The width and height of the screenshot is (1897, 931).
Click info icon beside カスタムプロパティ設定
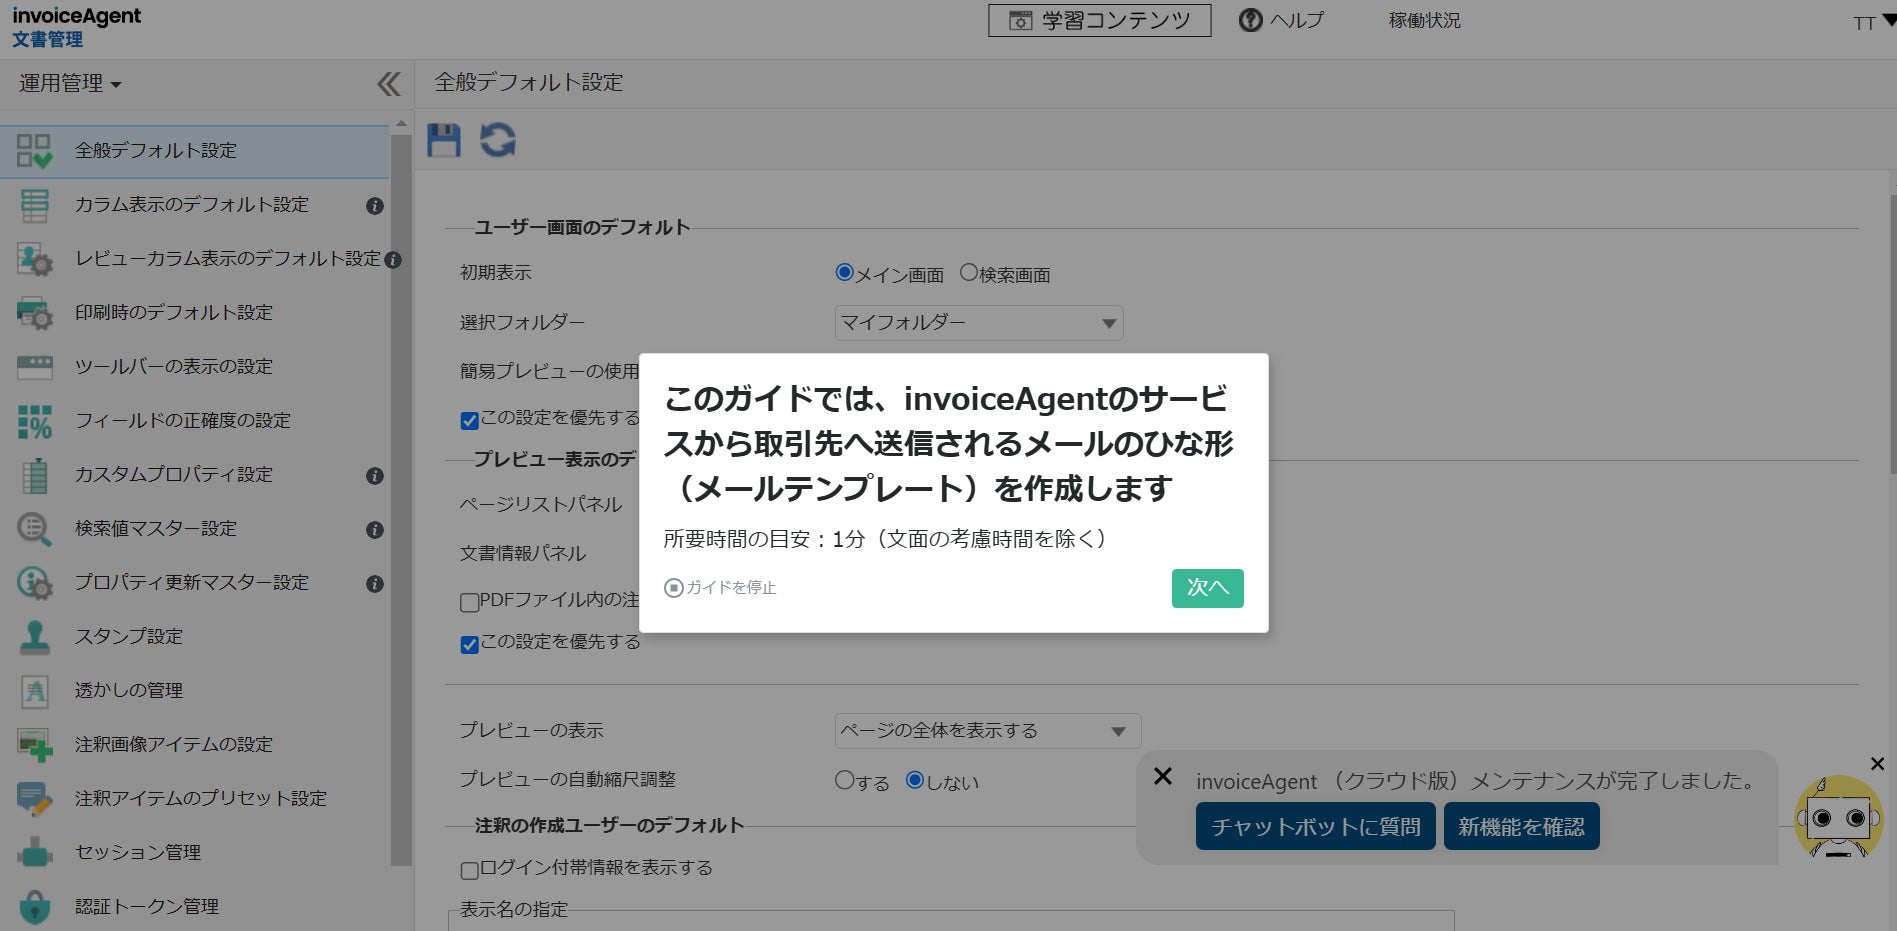click(x=375, y=476)
